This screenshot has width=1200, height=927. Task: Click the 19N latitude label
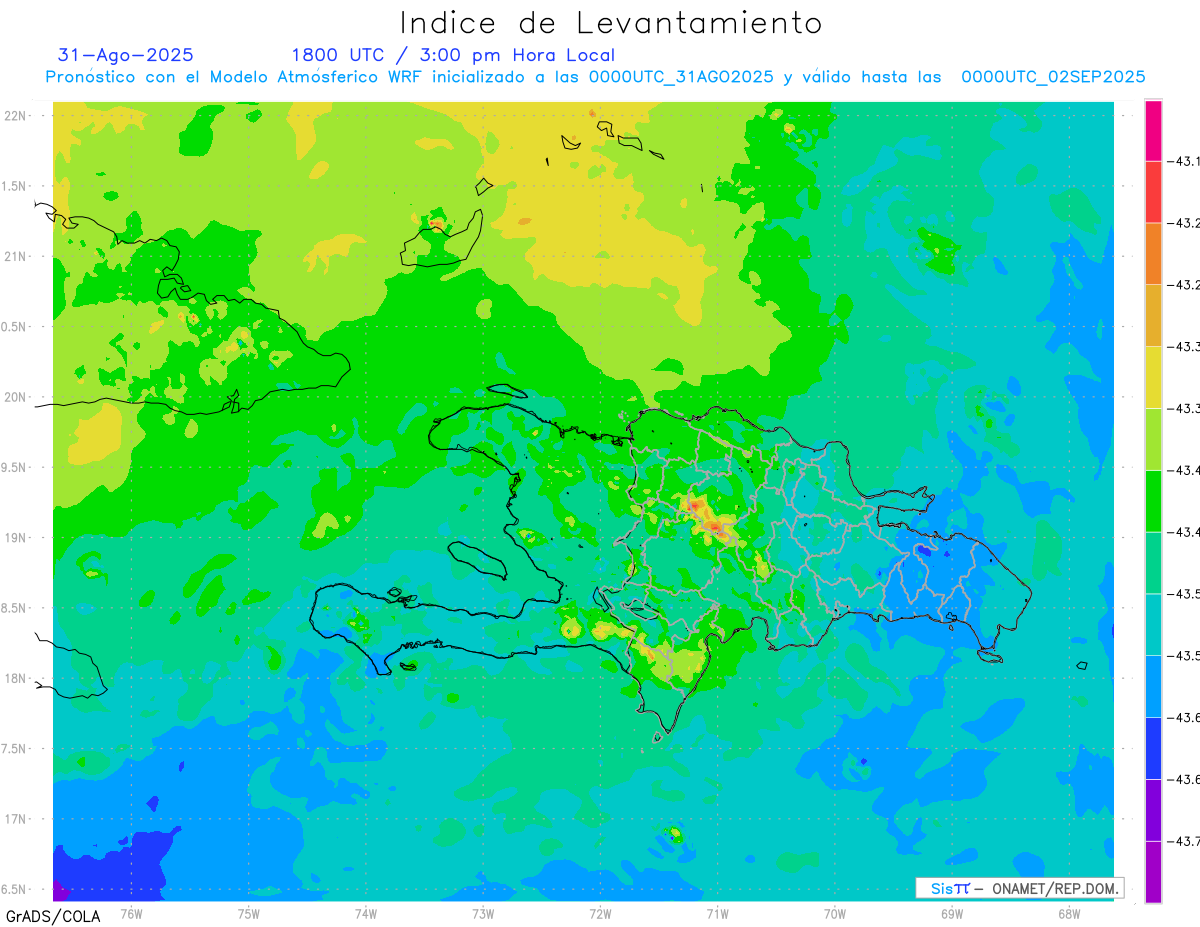pos(16,537)
